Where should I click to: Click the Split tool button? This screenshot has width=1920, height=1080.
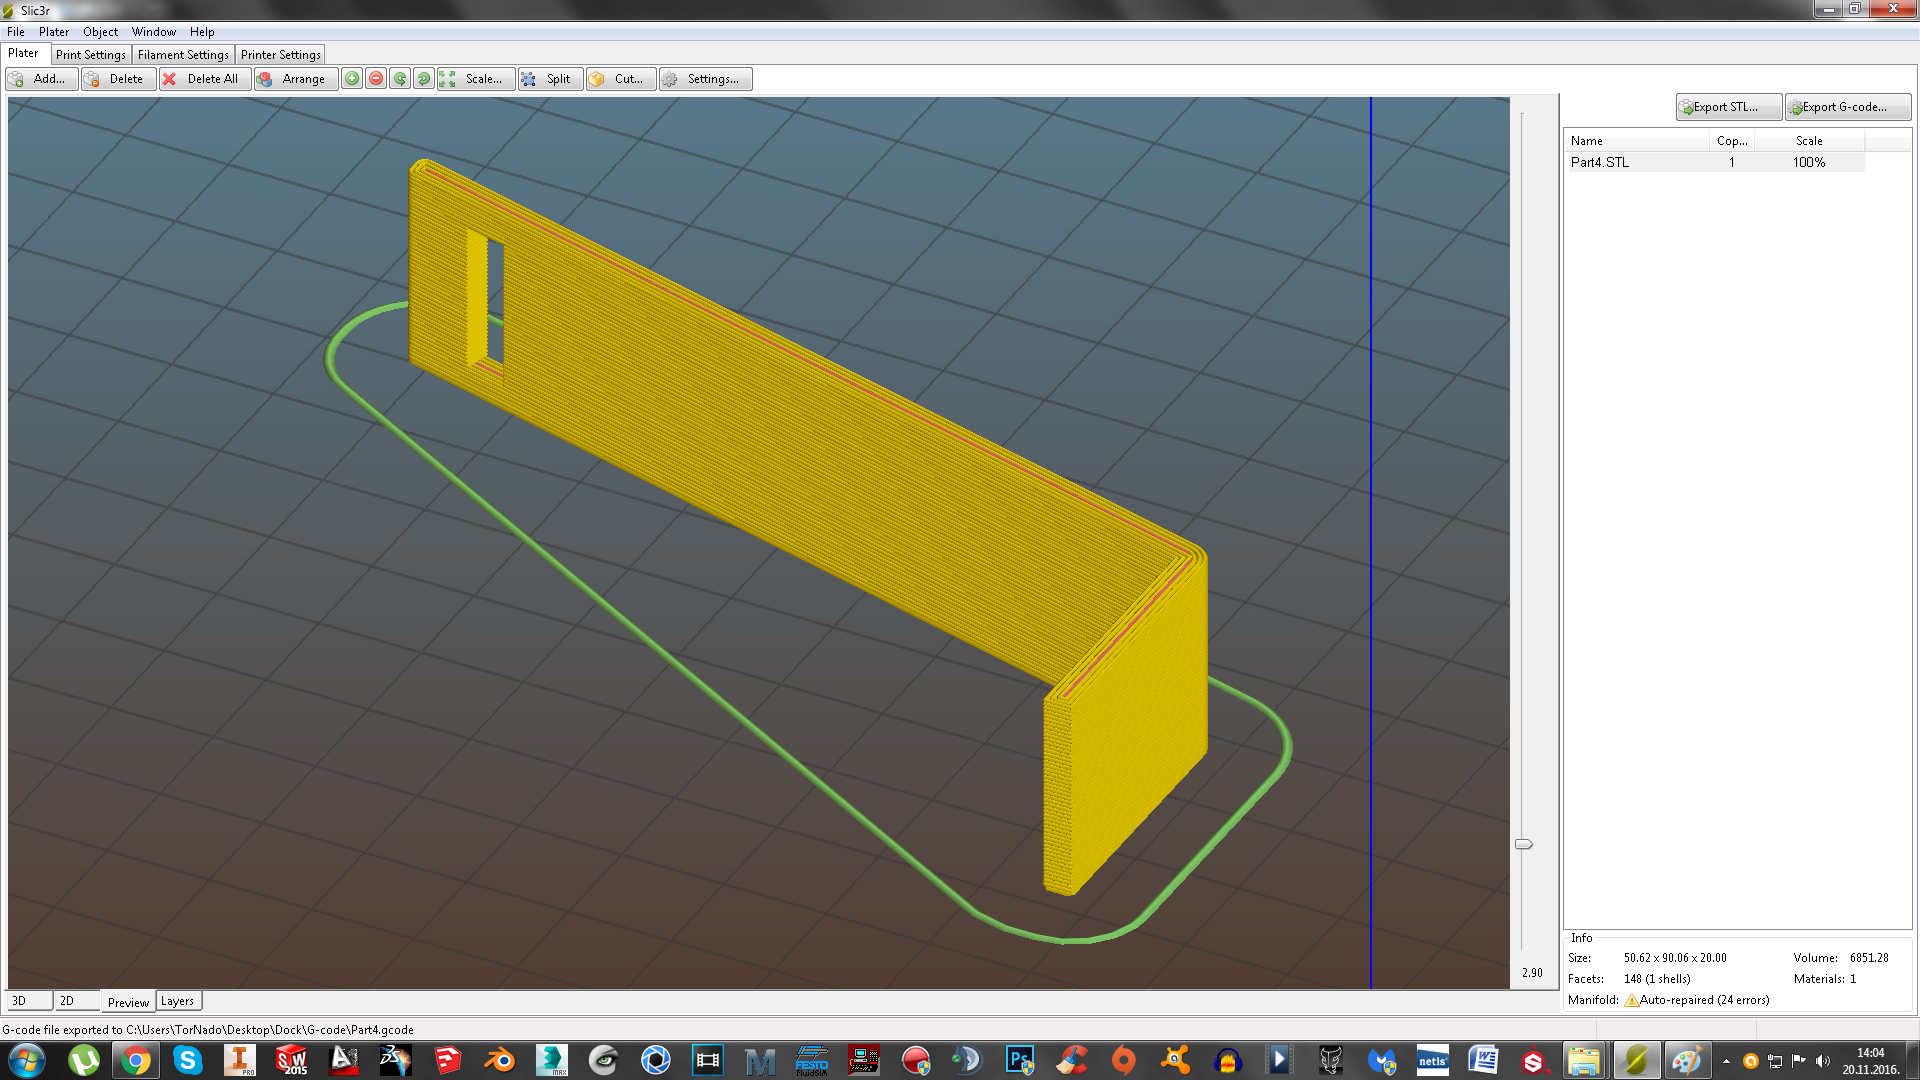549,79
